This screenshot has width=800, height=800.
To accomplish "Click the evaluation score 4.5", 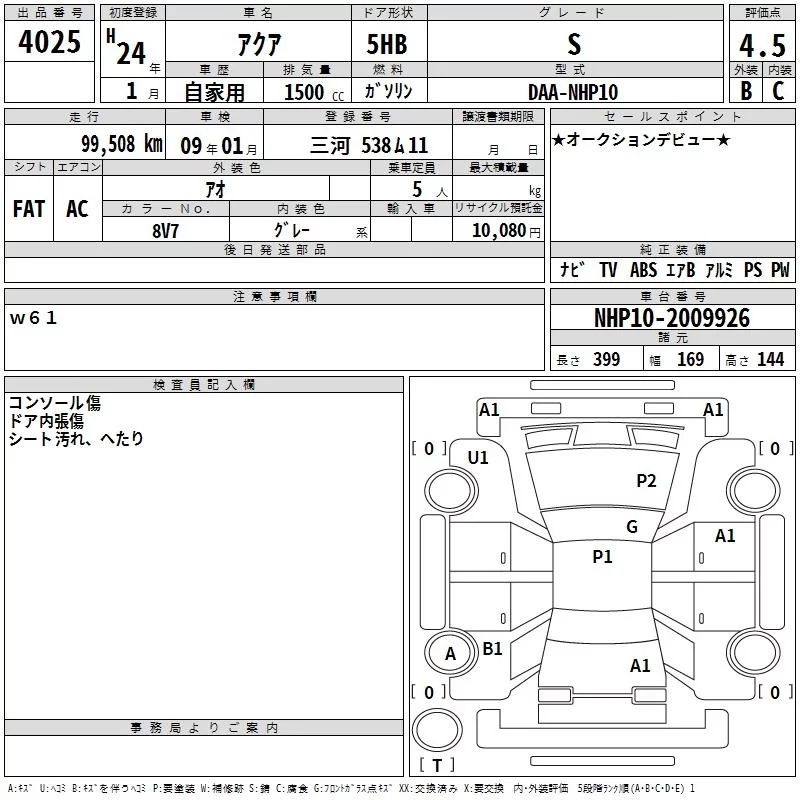I will 762,46.
